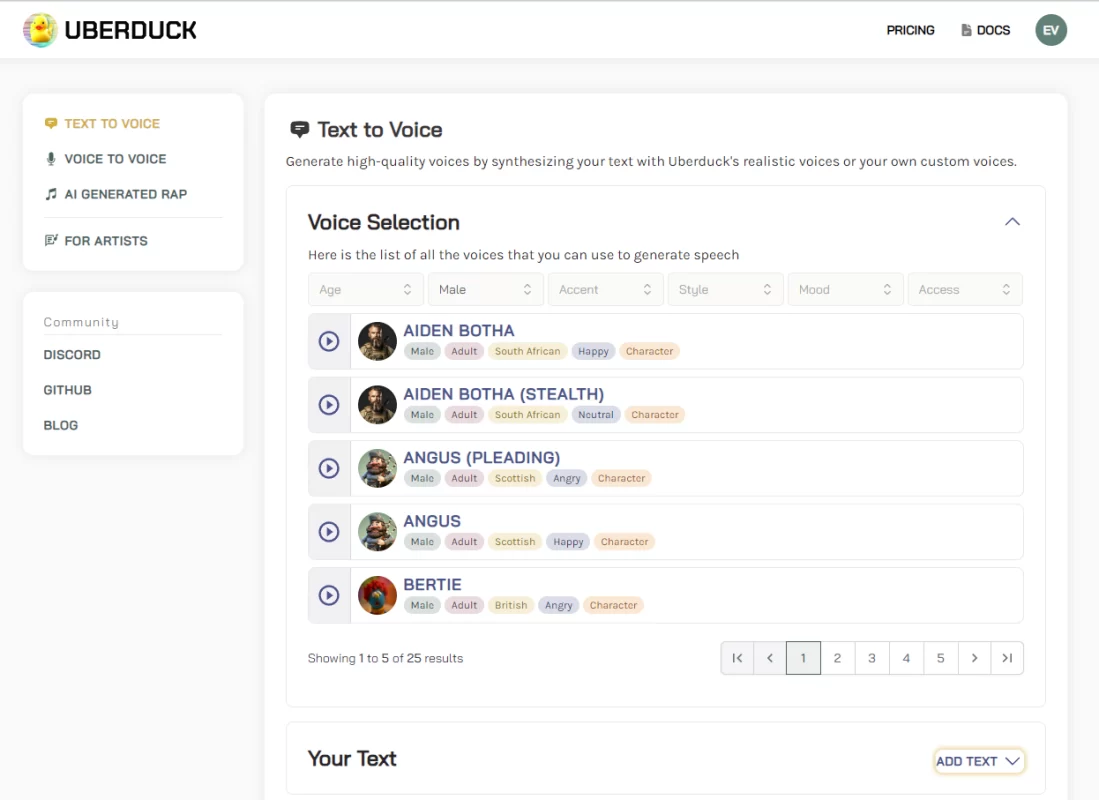Click the Happy tag on Aiden Botha
The width and height of the screenshot is (1099, 800).
pyautogui.click(x=593, y=351)
